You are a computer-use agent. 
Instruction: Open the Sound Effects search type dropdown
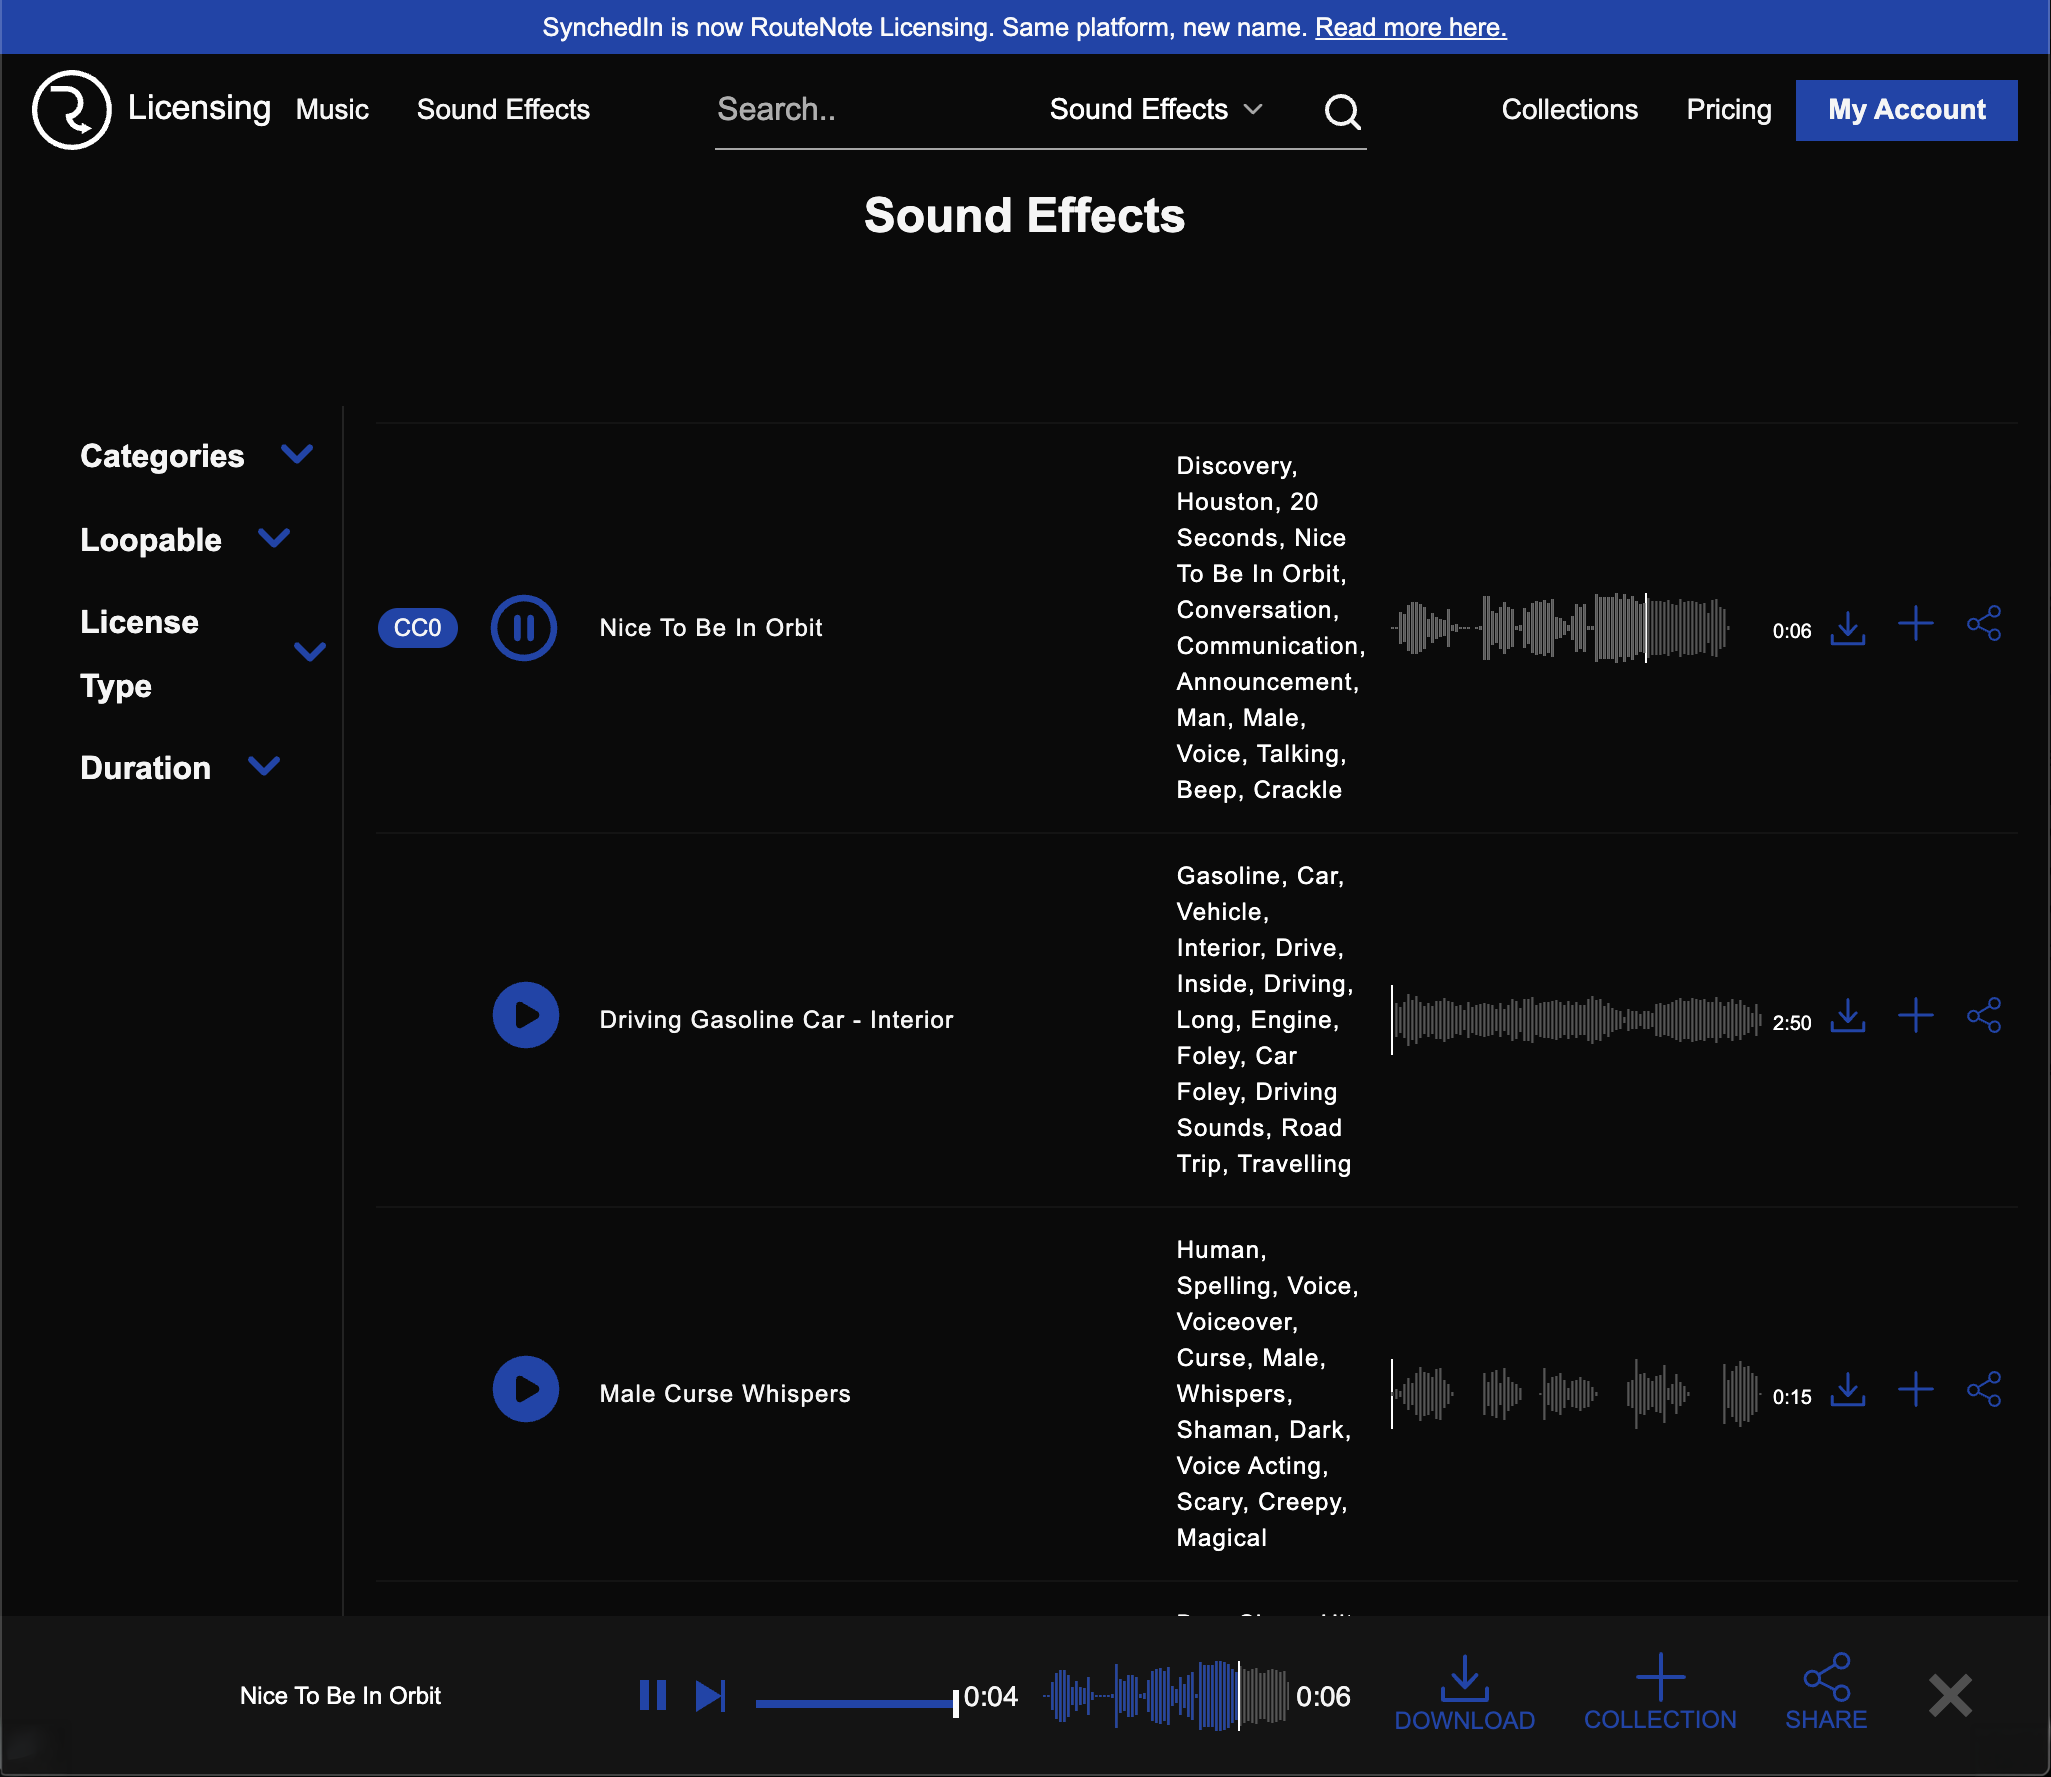tap(1156, 109)
